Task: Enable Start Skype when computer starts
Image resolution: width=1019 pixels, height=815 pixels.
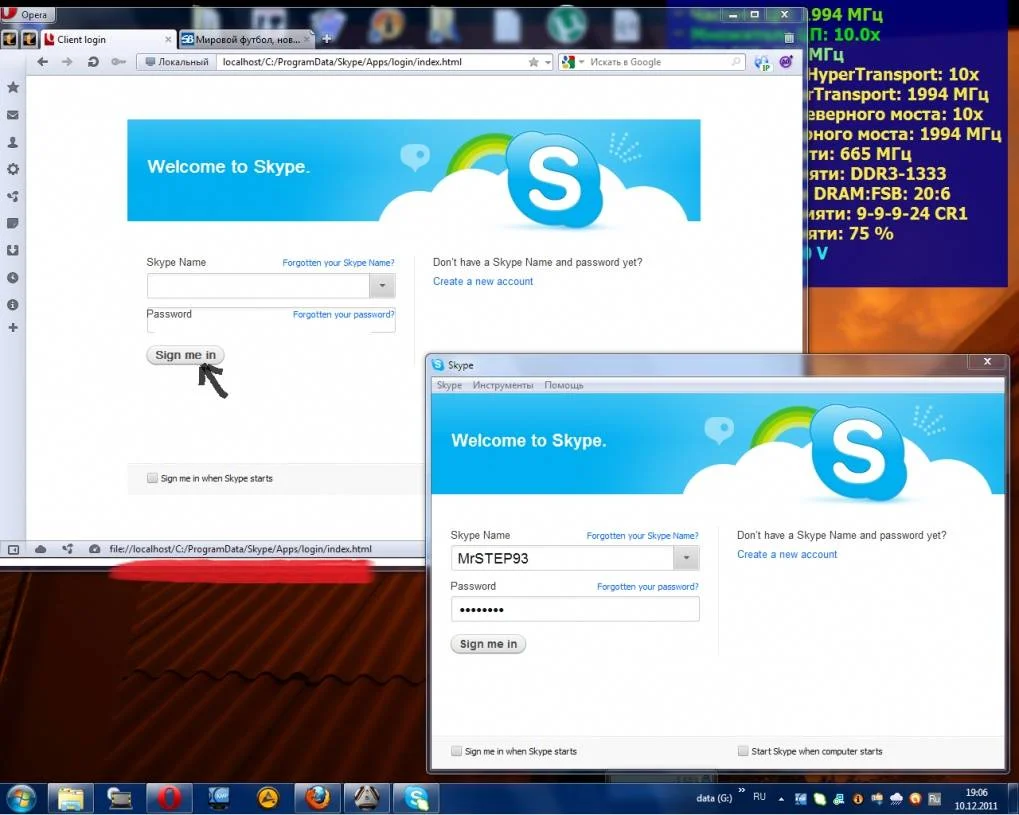Action: (x=743, y=751)
